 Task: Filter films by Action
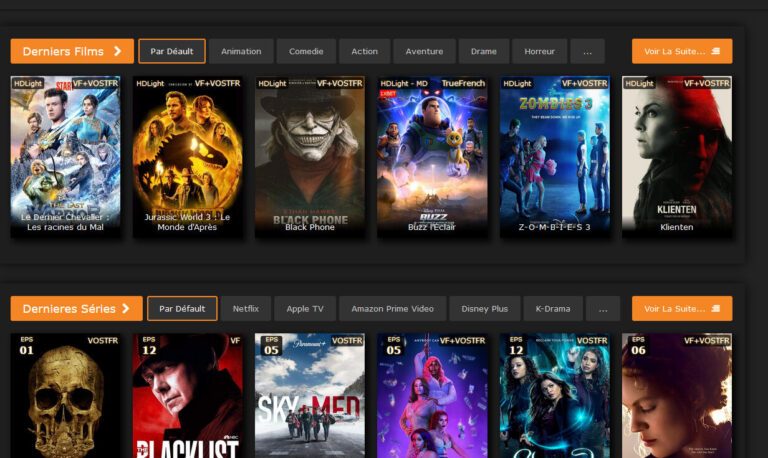point(364,51)
